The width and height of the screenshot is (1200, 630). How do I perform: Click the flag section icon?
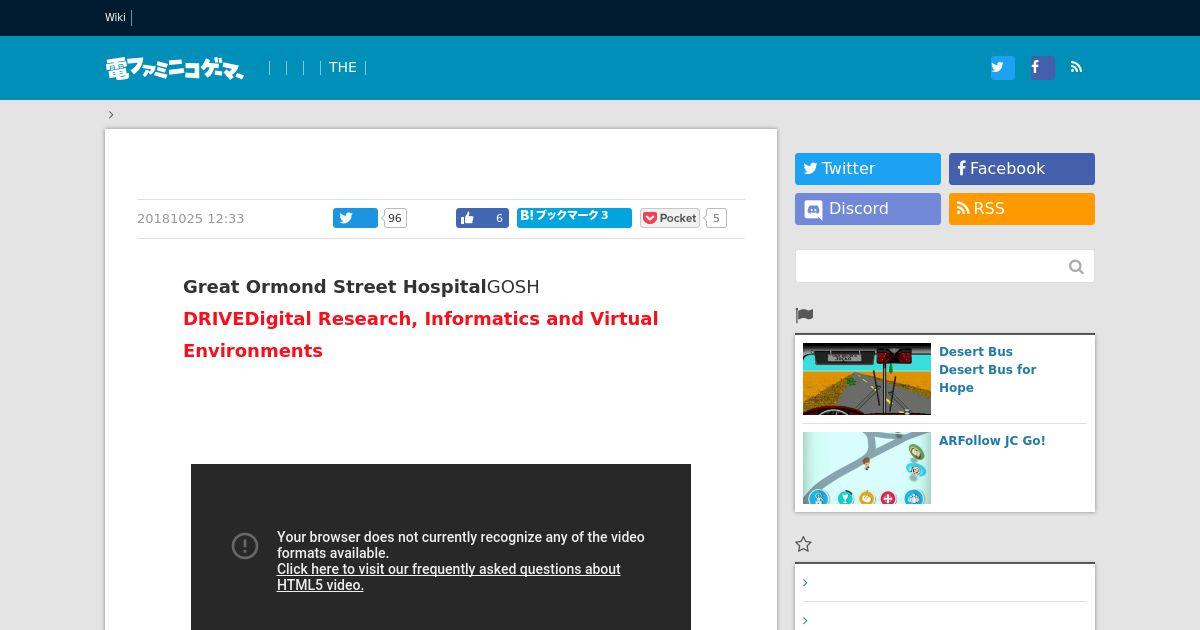click(804, 315)
